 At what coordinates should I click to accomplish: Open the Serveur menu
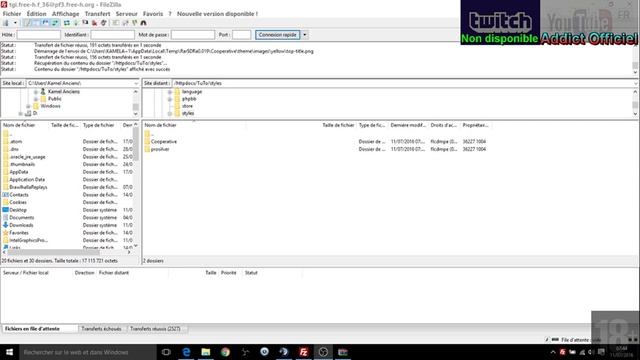(127, 14)
